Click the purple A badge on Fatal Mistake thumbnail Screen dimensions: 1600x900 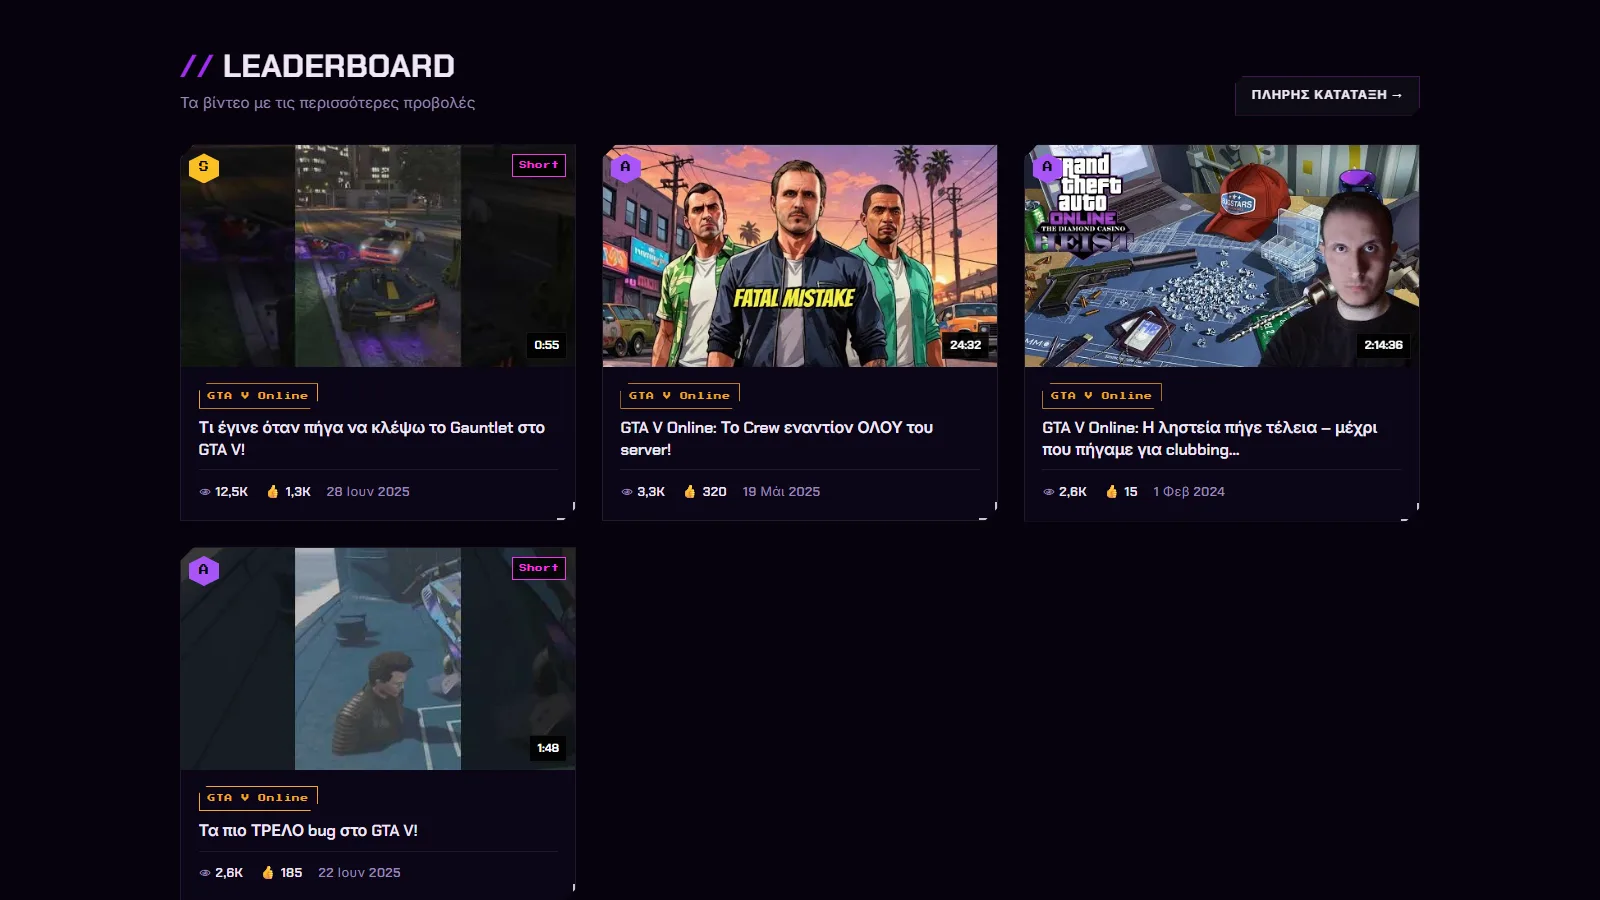626,167
